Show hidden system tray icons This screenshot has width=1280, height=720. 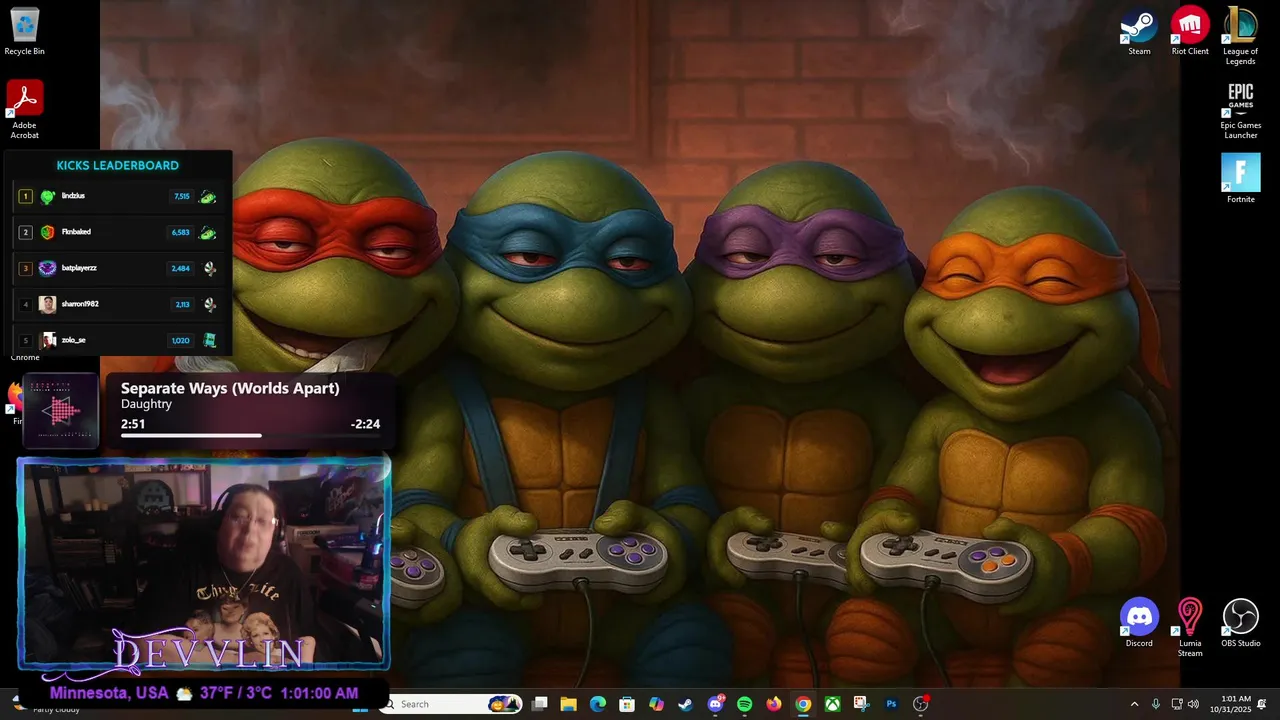click(x=1134, y=704)
